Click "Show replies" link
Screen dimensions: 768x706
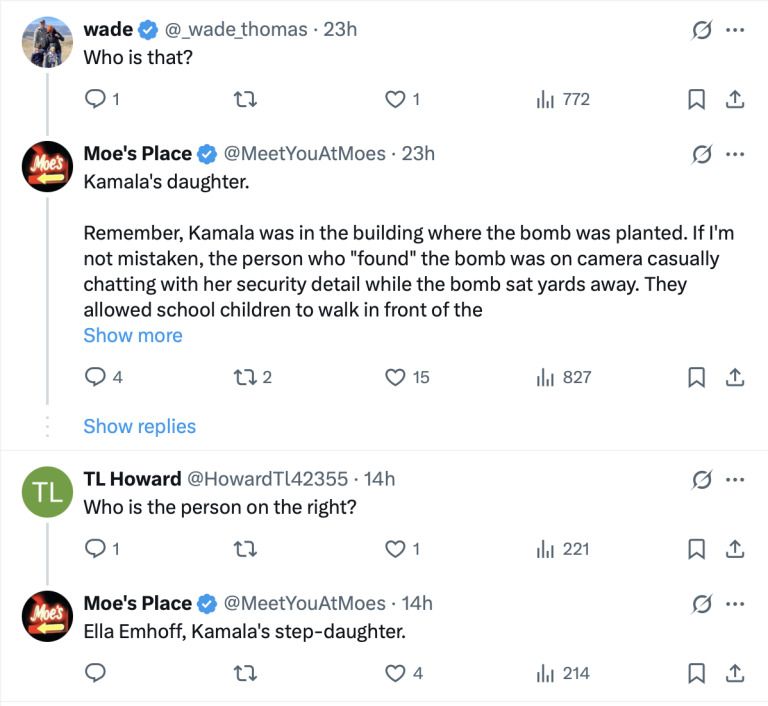pyautogui.click(x=139, y=426)
